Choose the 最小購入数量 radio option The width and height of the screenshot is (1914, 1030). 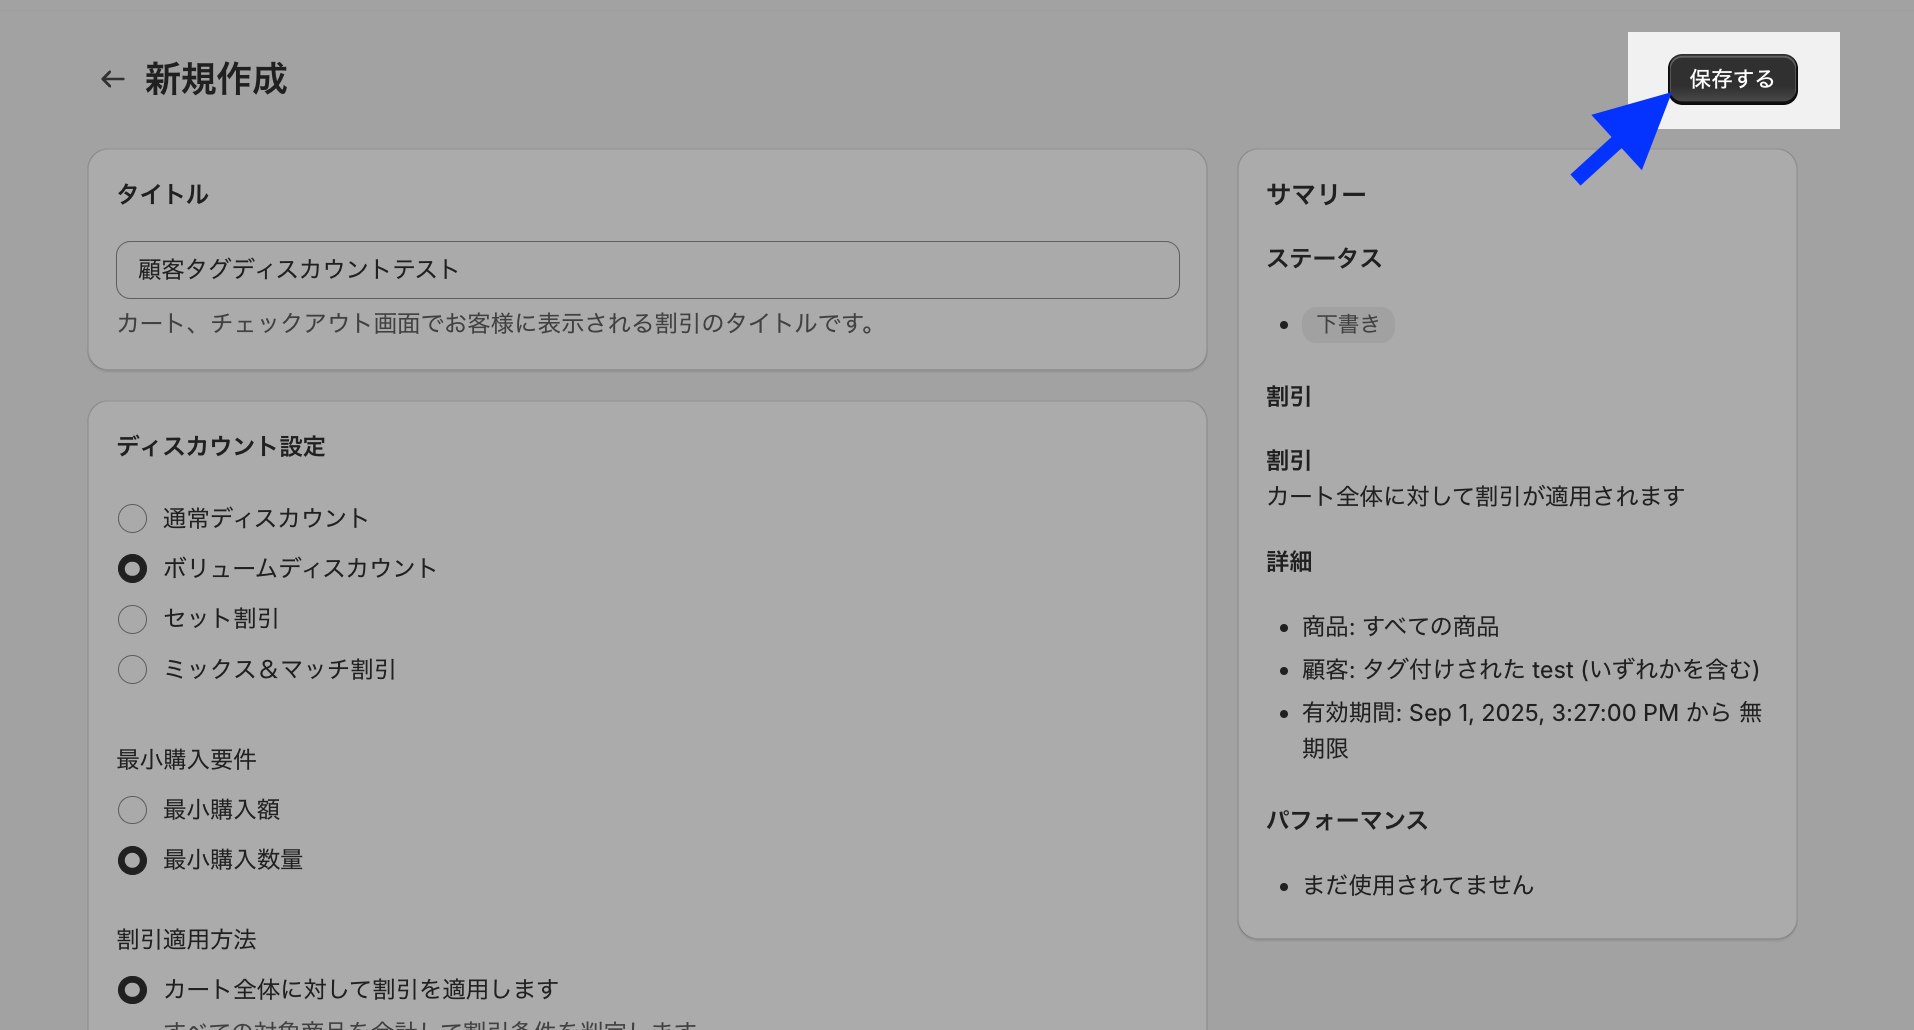click(x=132, y=860)
